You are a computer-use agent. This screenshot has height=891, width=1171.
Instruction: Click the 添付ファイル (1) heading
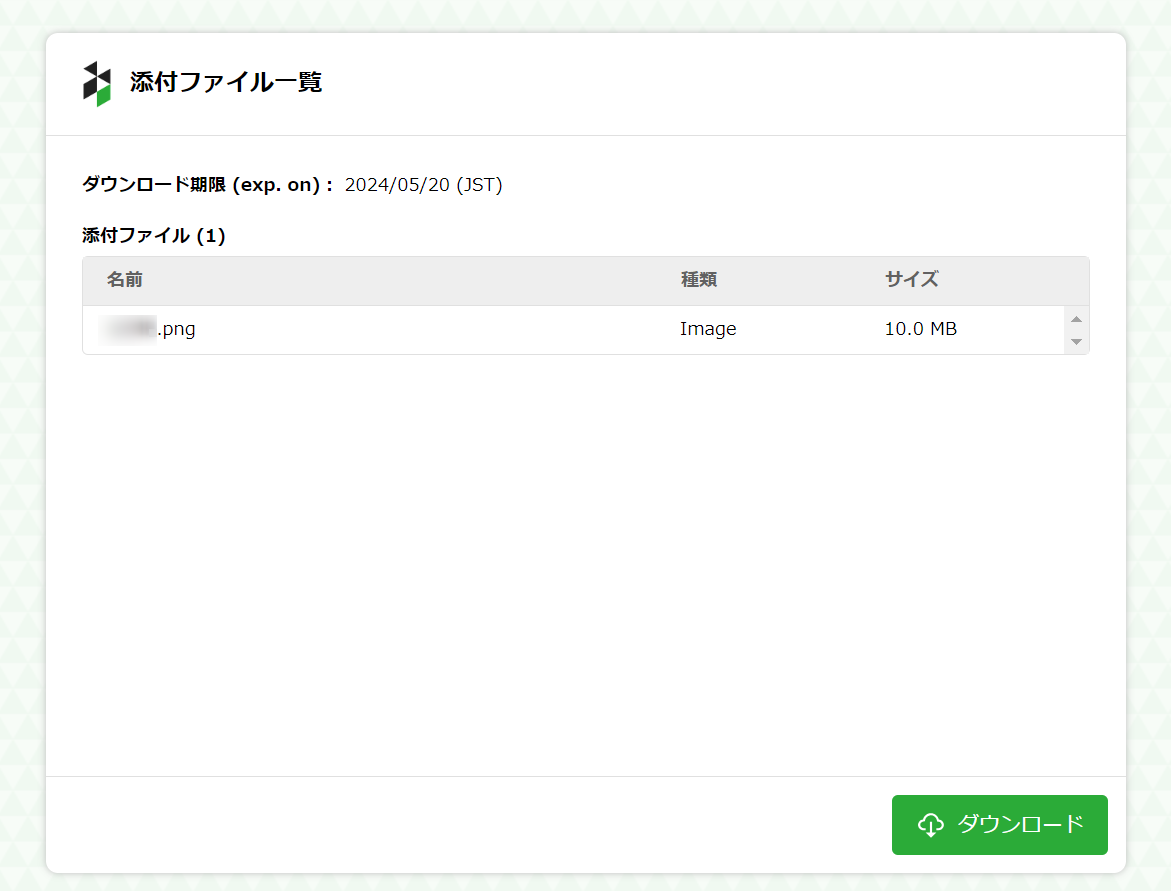tap(154, 236)
